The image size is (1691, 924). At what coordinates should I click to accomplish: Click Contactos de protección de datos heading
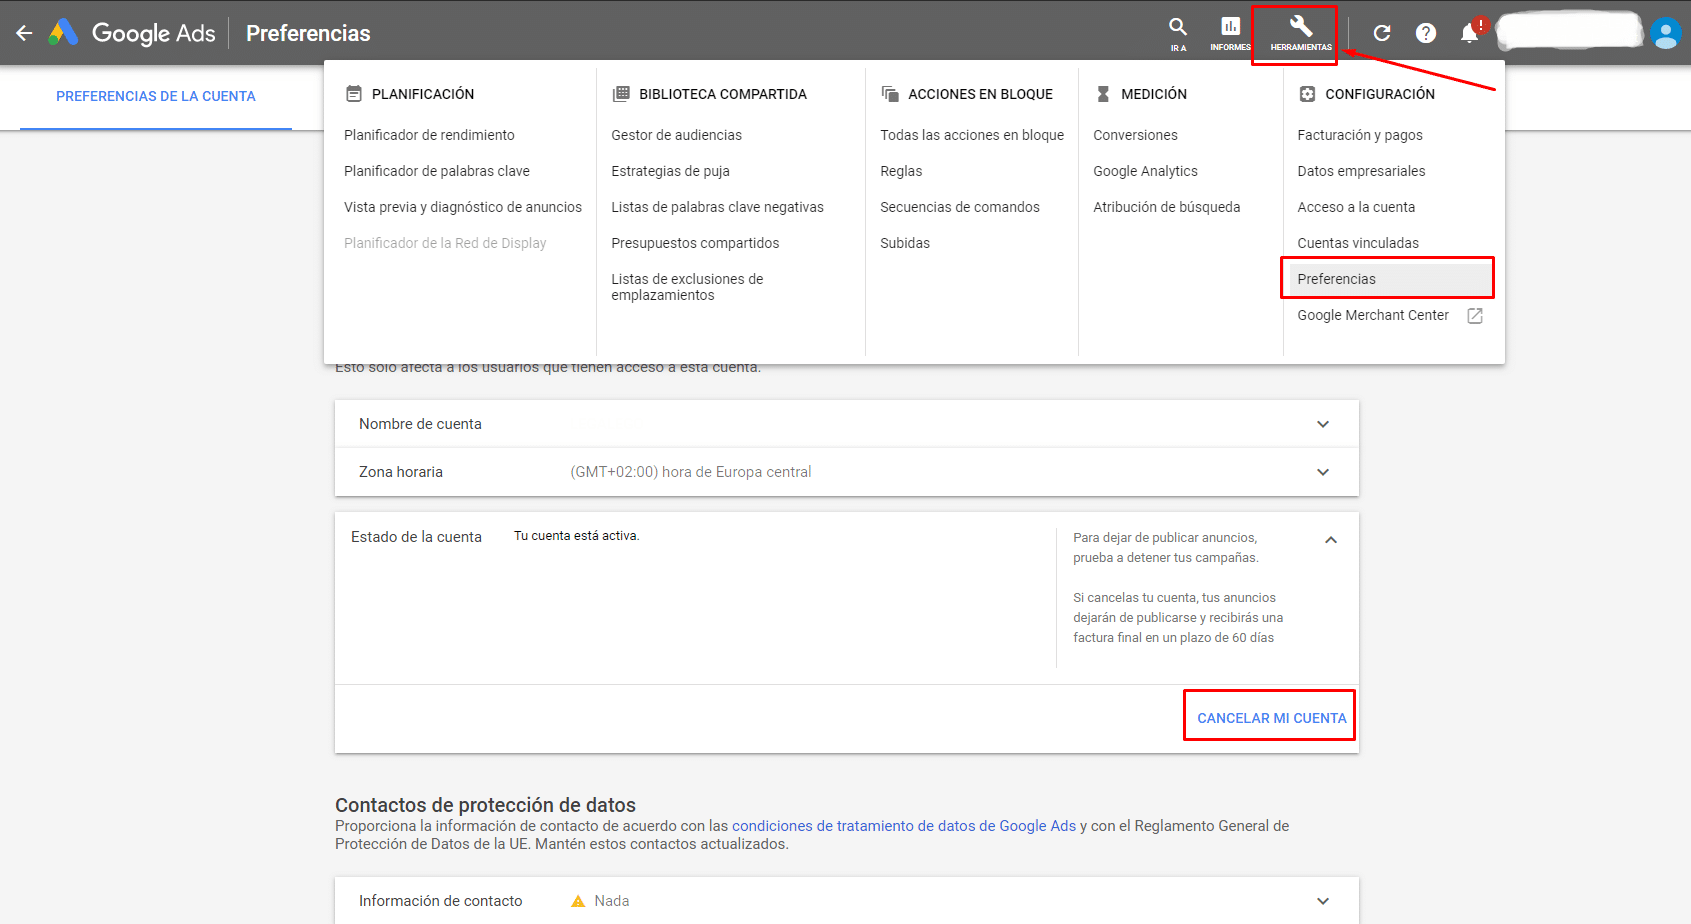[485, 805]
